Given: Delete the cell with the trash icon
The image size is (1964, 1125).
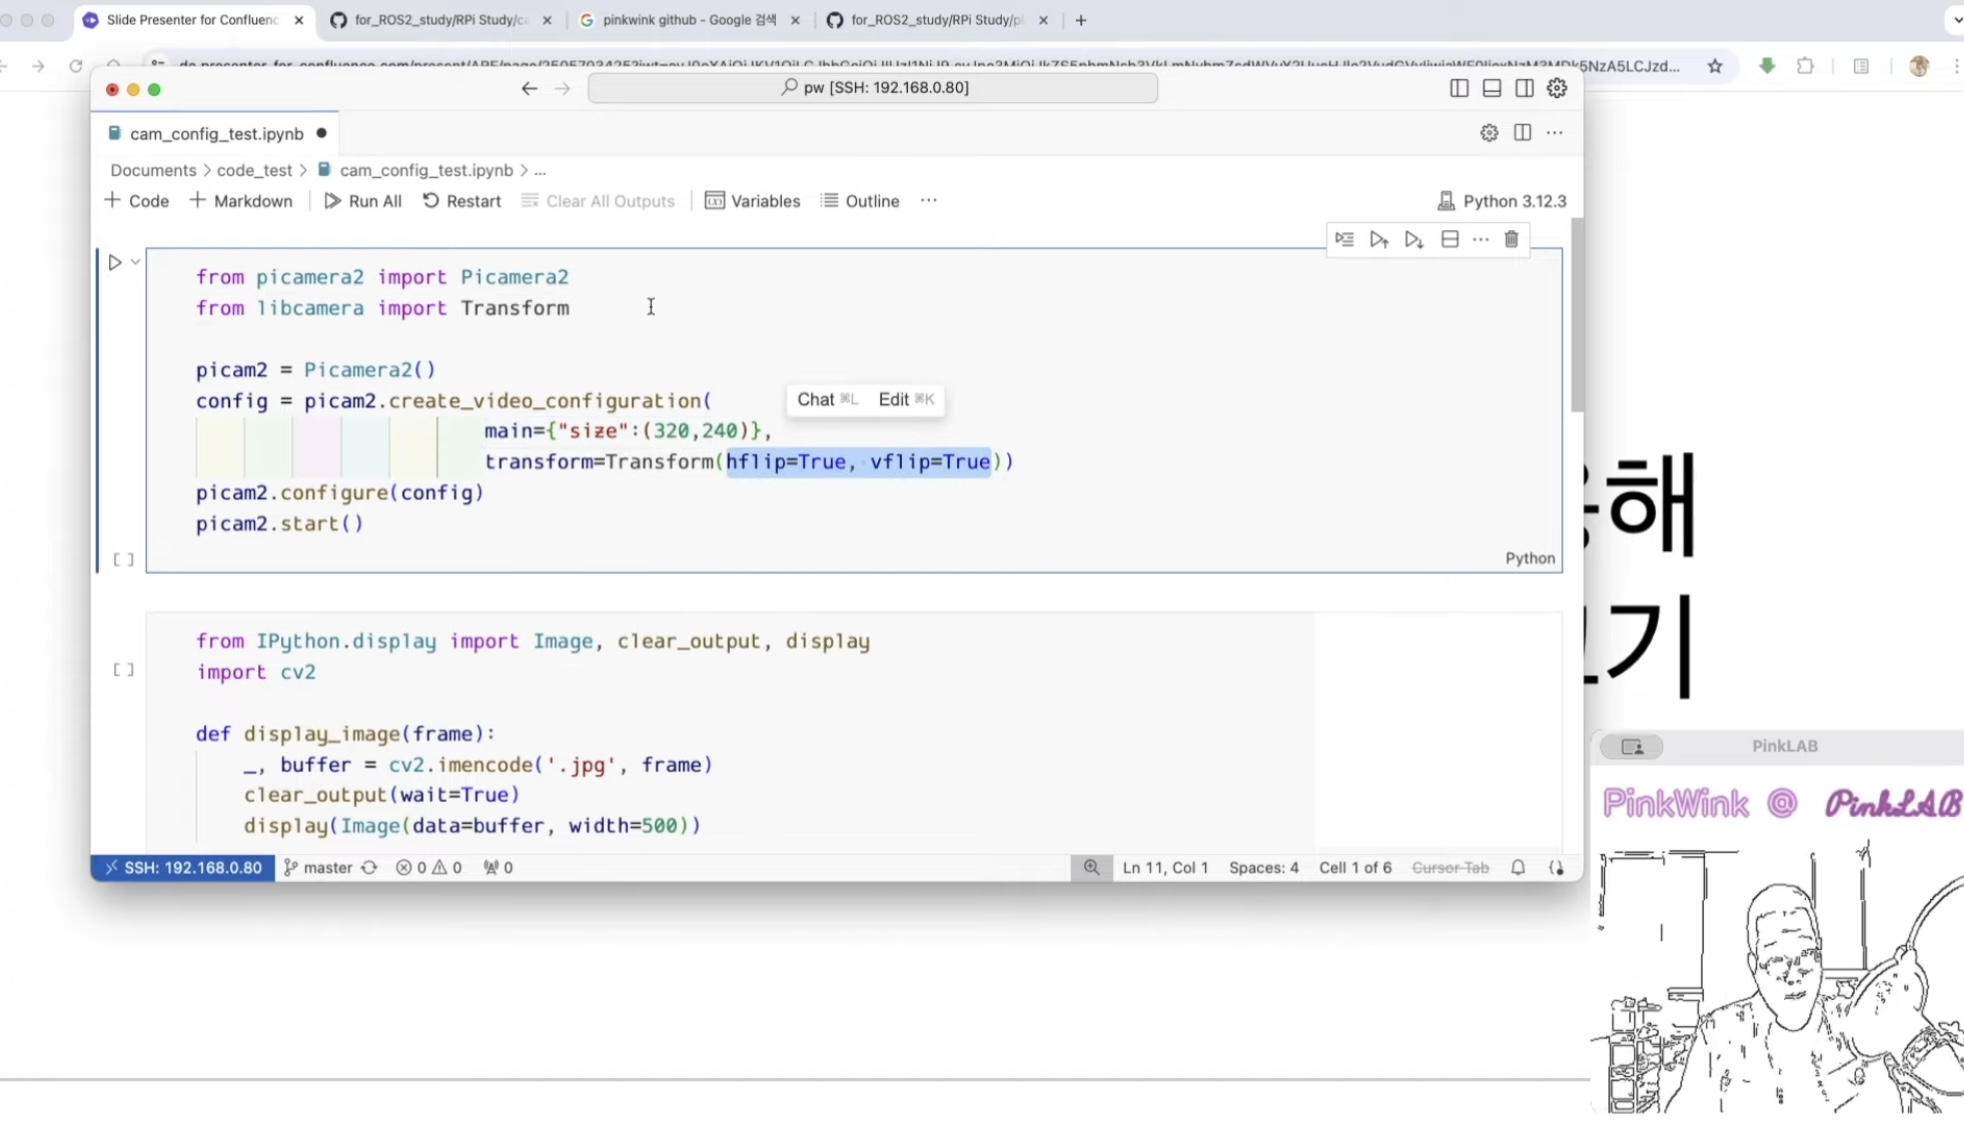Looking at the screenshot, I should [x=1511, y=240].
